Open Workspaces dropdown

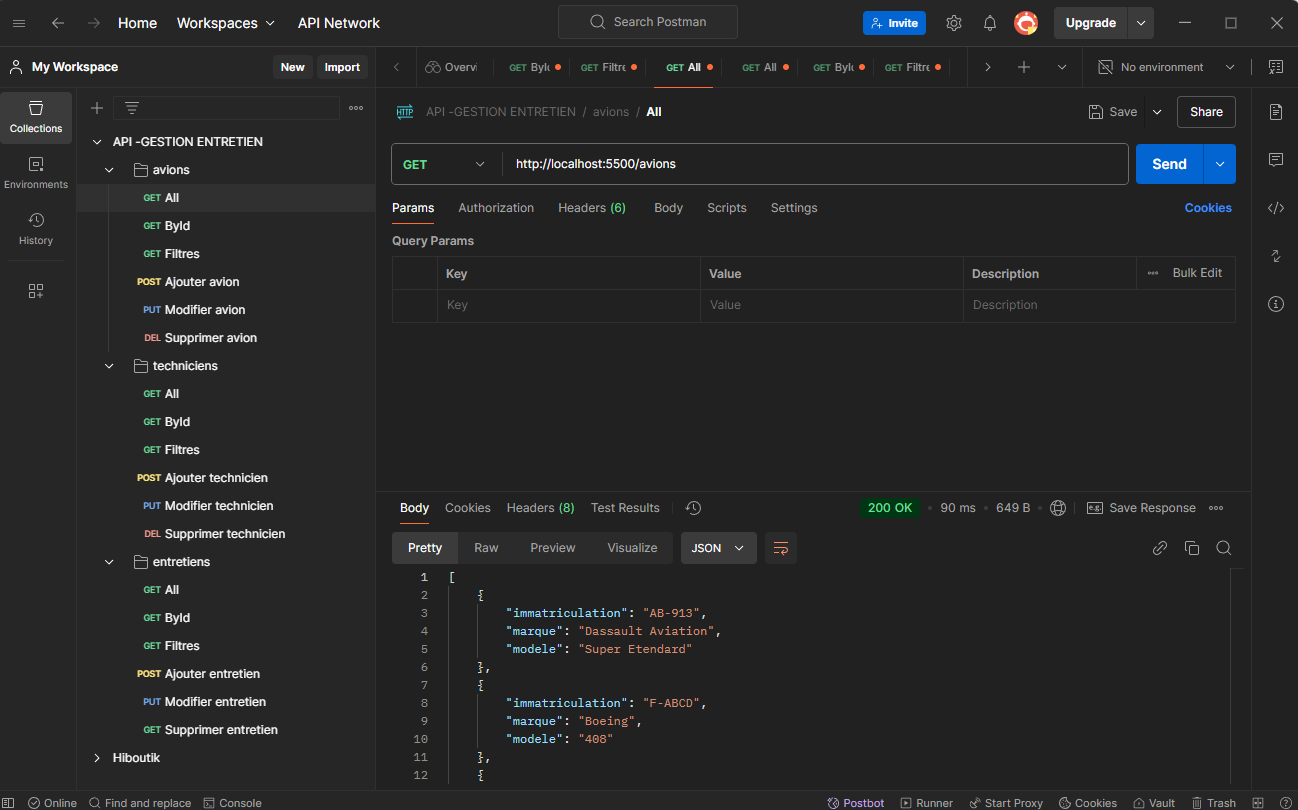pyautogui.click(x=225, y=23)
